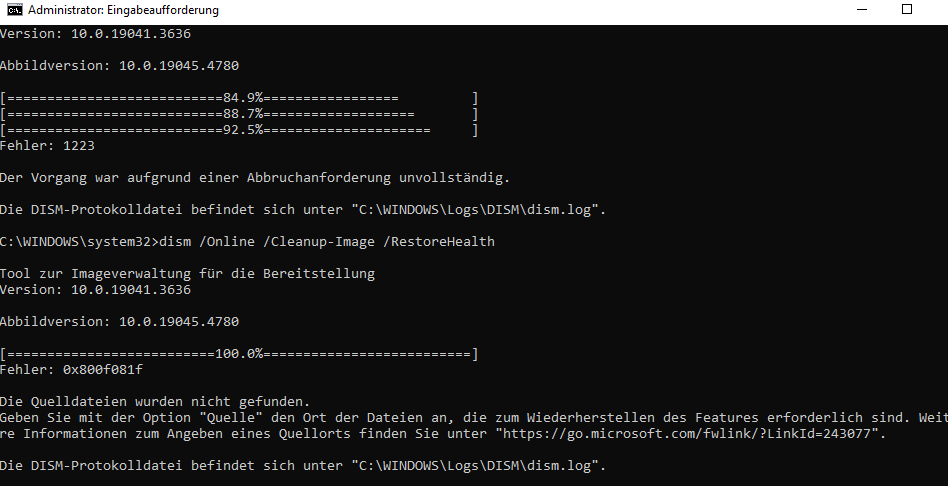Click the 84.9% progress bar line
This screenshot has width=948, height=486.
[x=239, y=98]
